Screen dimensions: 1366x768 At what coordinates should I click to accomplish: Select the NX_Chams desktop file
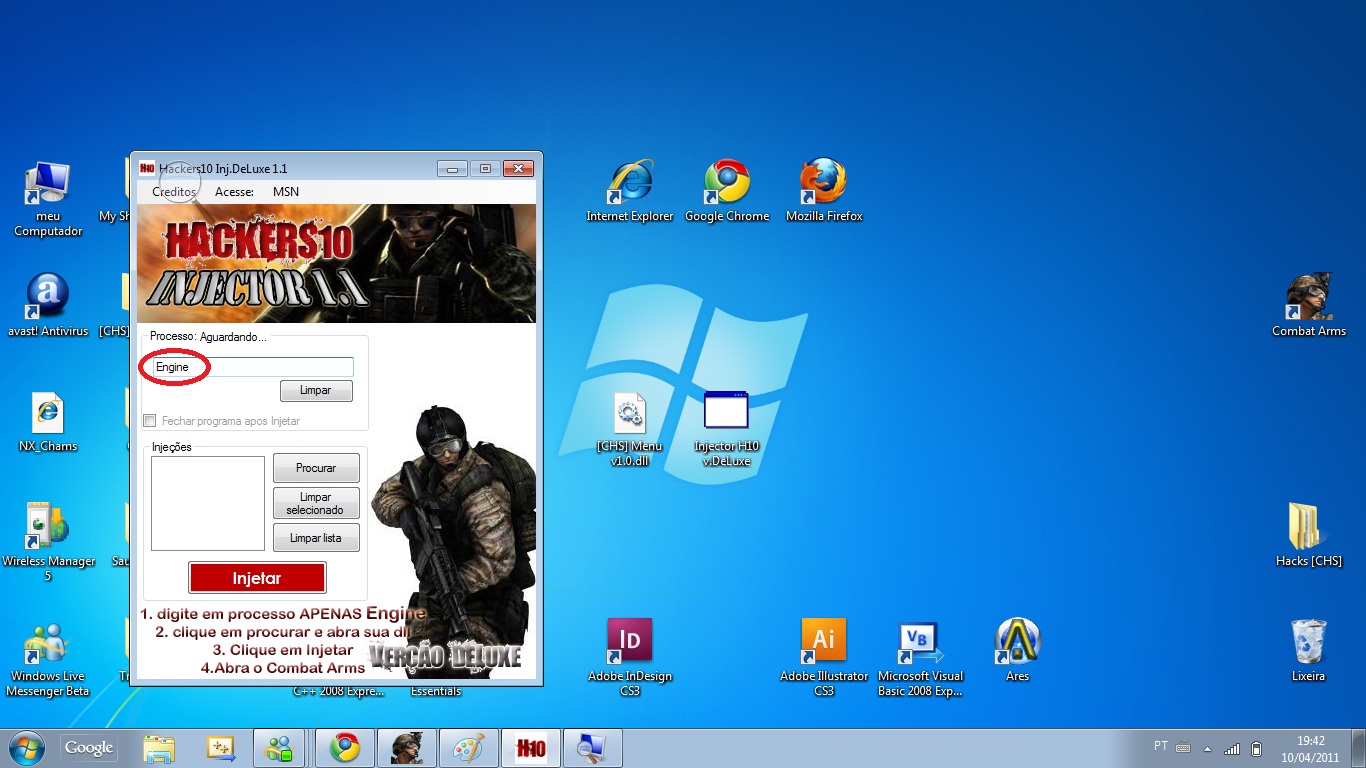click(x=47, y=421)
